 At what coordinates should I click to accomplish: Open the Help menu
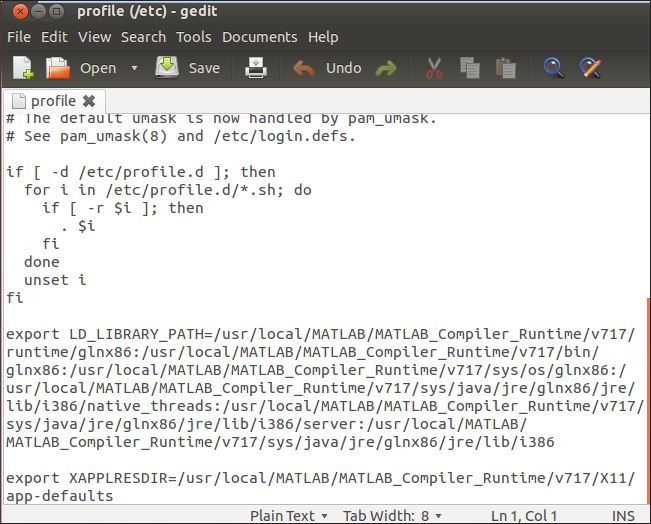323,37
